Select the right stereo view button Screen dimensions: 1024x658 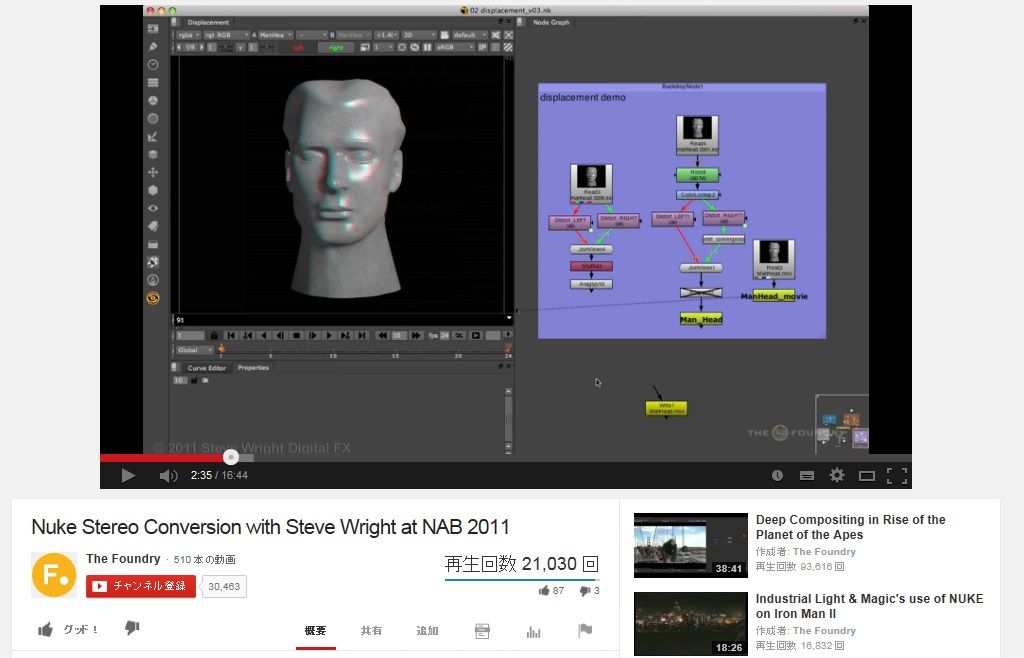pyautogui.click(x=336, y=48)
